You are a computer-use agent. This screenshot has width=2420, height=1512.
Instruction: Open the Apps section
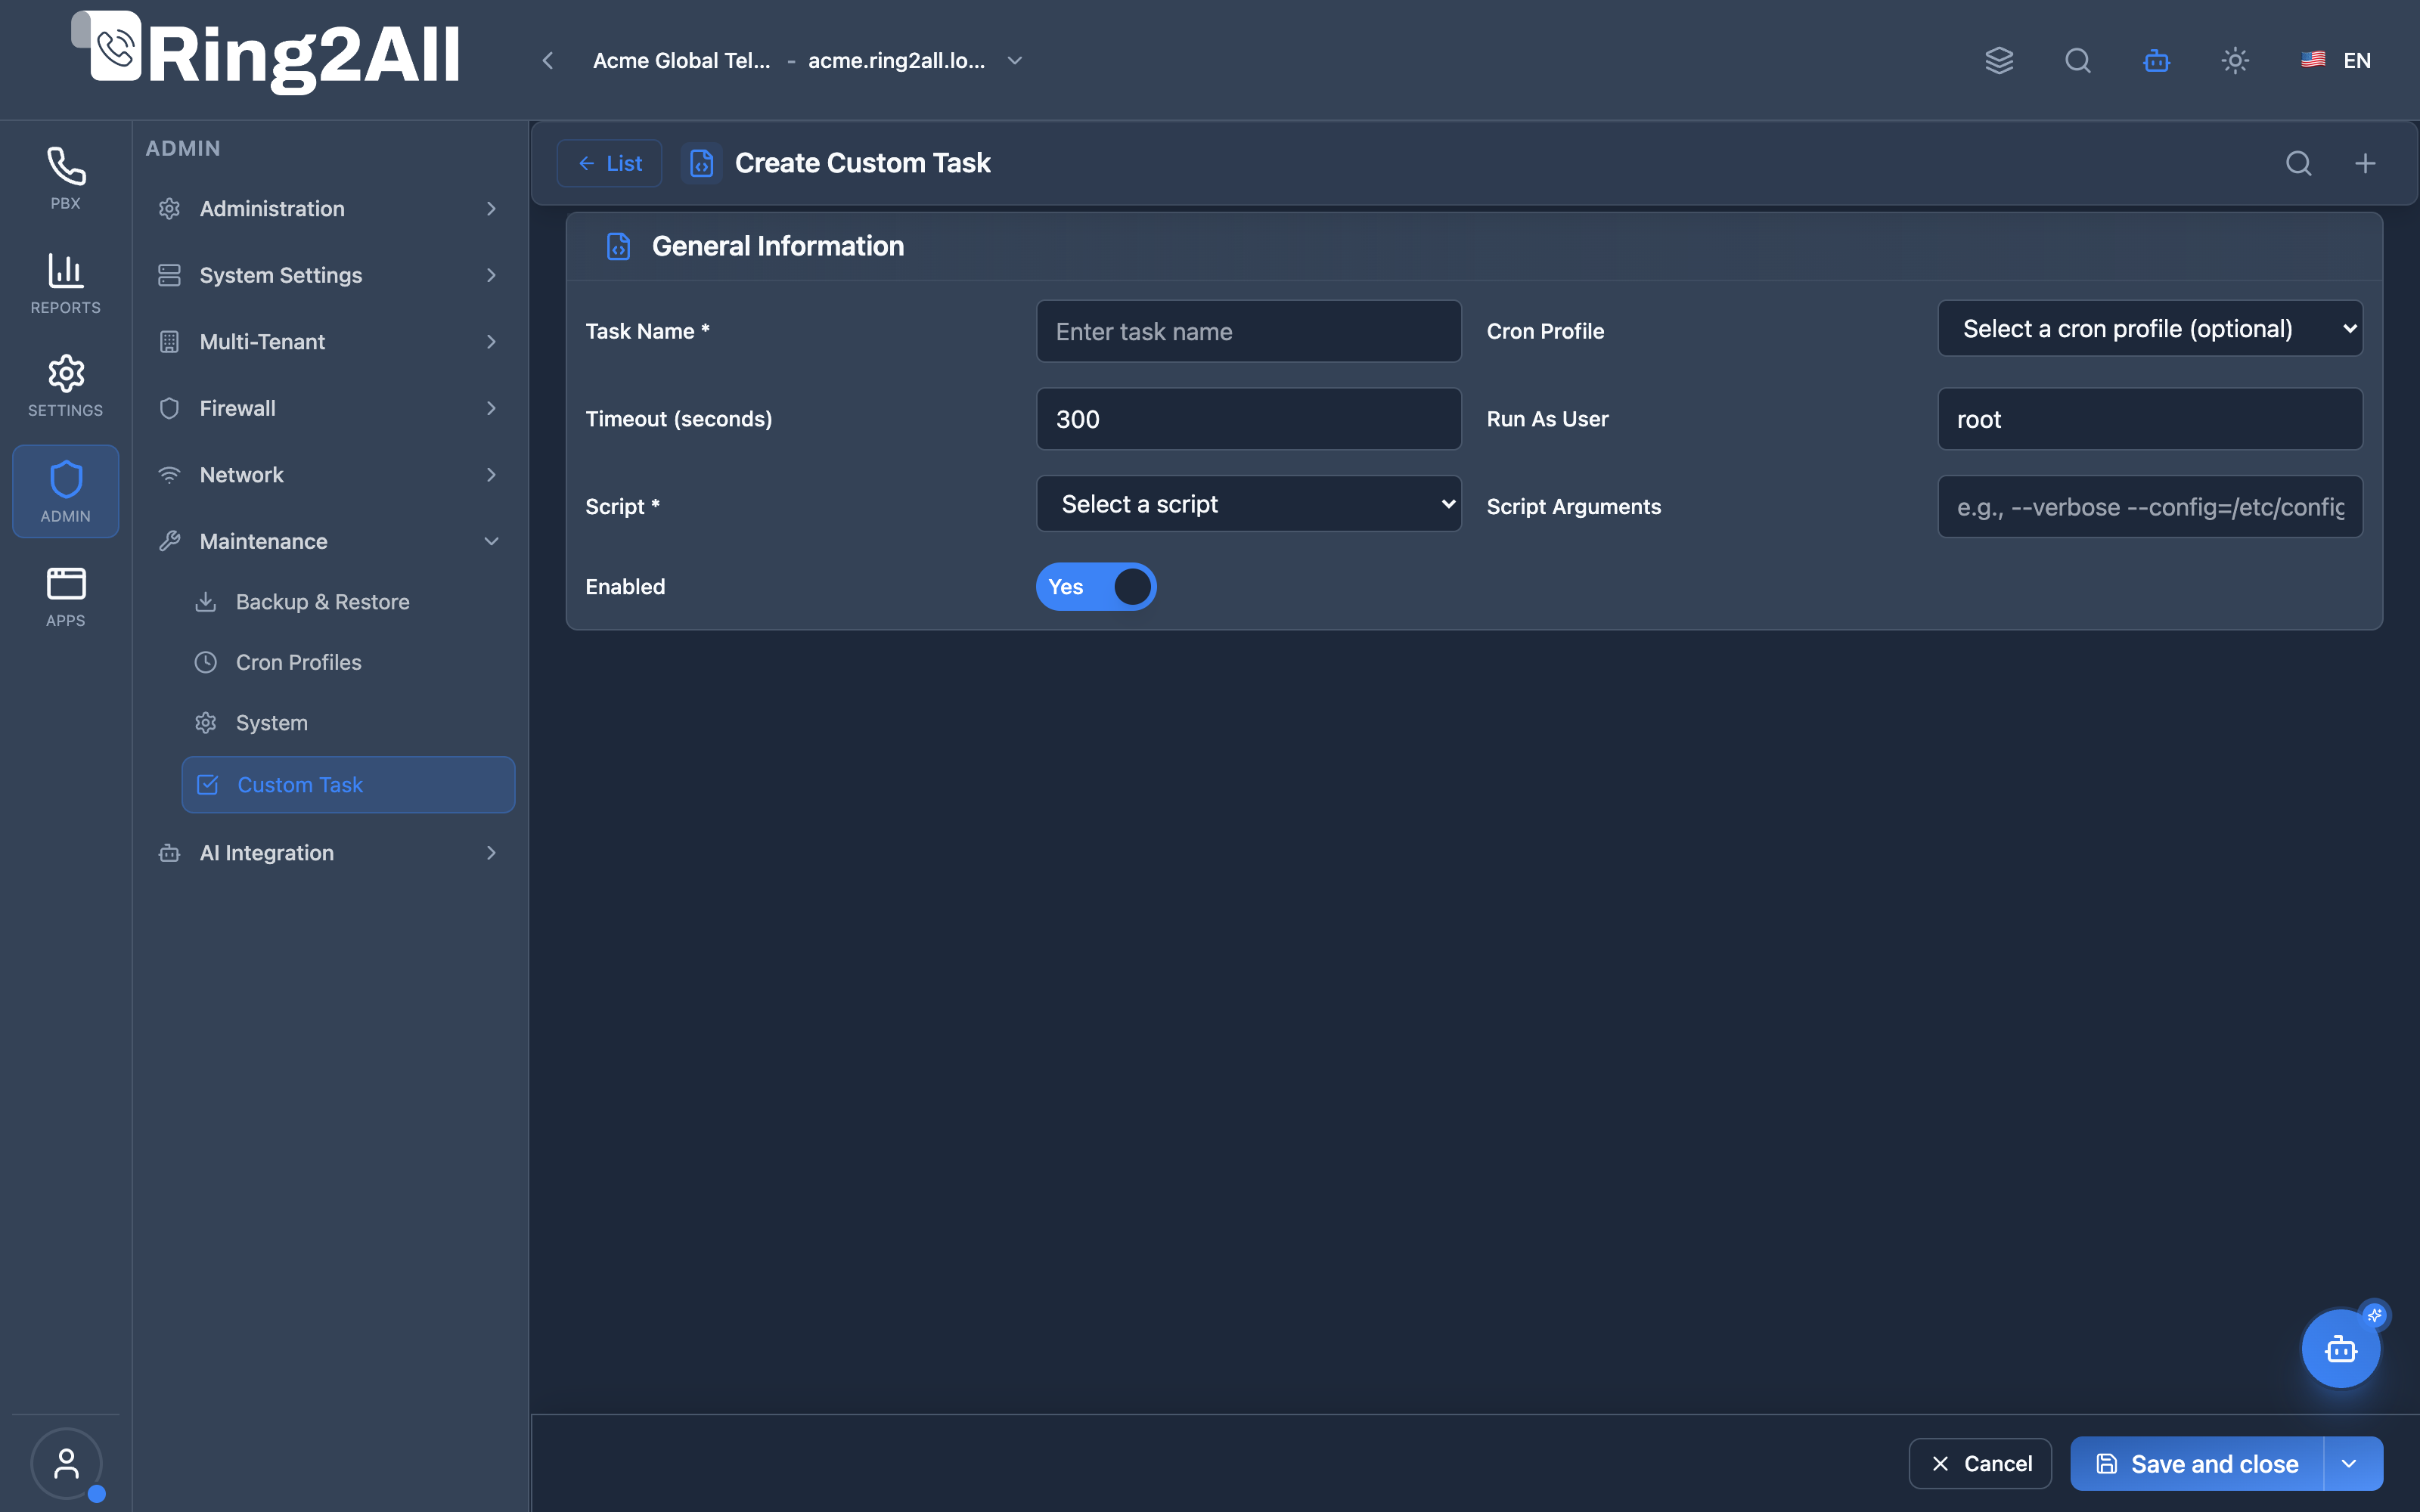click(x=65, y=596)
